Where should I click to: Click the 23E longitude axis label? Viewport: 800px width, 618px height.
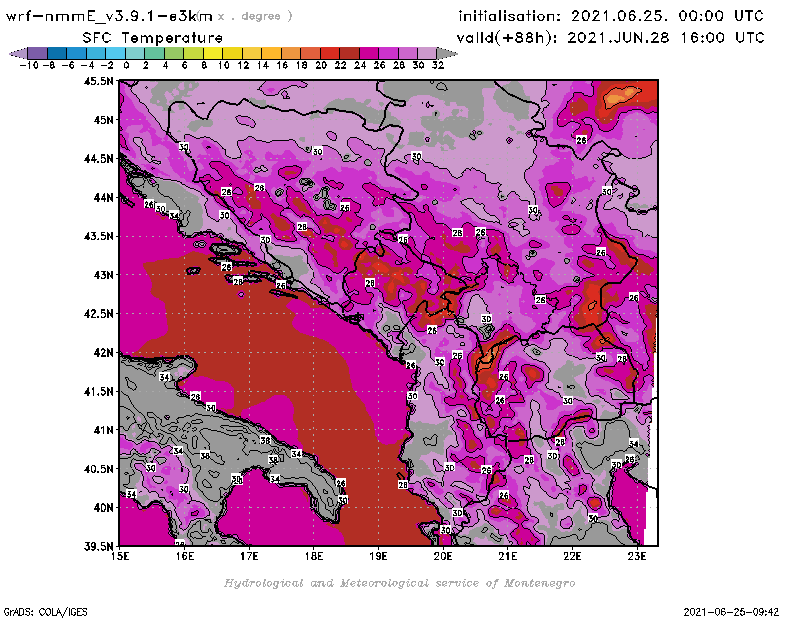click(x=637, y=555)
